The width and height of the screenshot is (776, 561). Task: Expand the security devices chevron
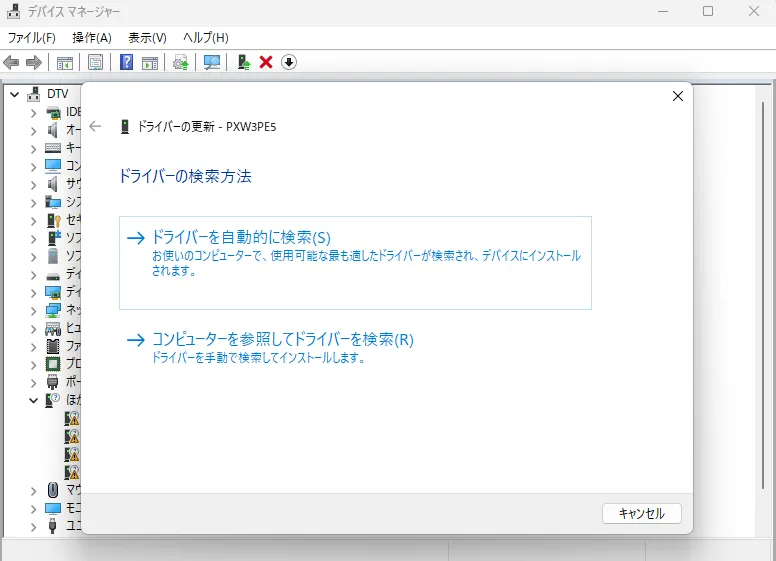[x=33, y=221]
